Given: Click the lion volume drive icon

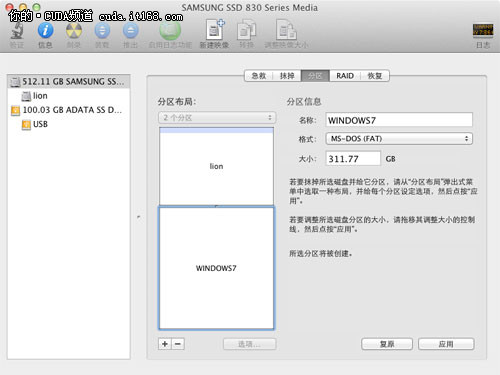Looking at the screenshot, I should (26, 96).
